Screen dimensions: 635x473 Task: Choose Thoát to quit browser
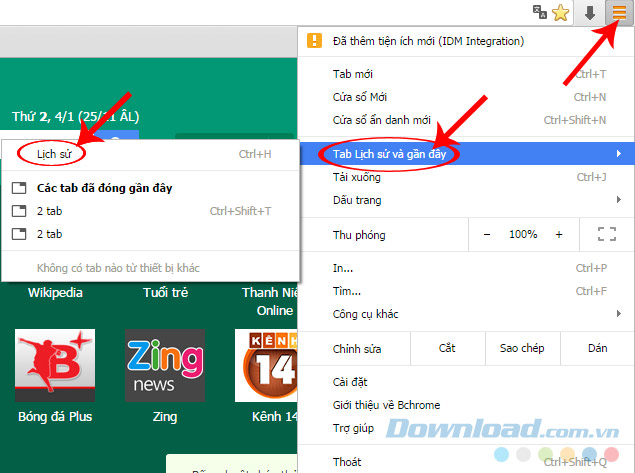[x=466, y=462]
